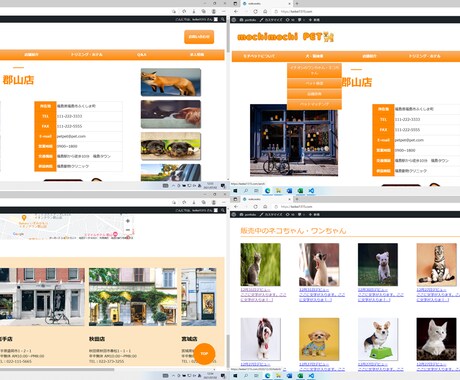This screenshot has width=460, height=380.
Task: Click the mochimochi PET logo in the top-right page
Action: coord(285,37)
